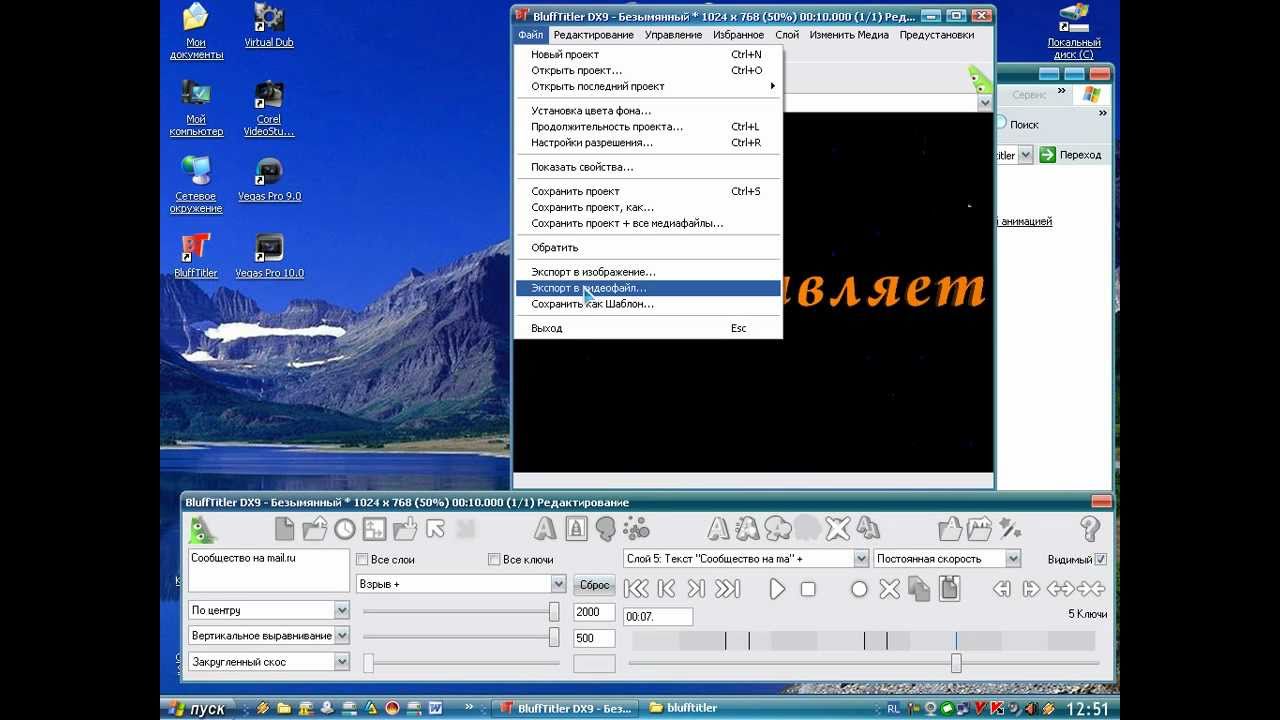
Task: Open the Постоянная скорость dropdown
Action: click(x=1013, y=559)
